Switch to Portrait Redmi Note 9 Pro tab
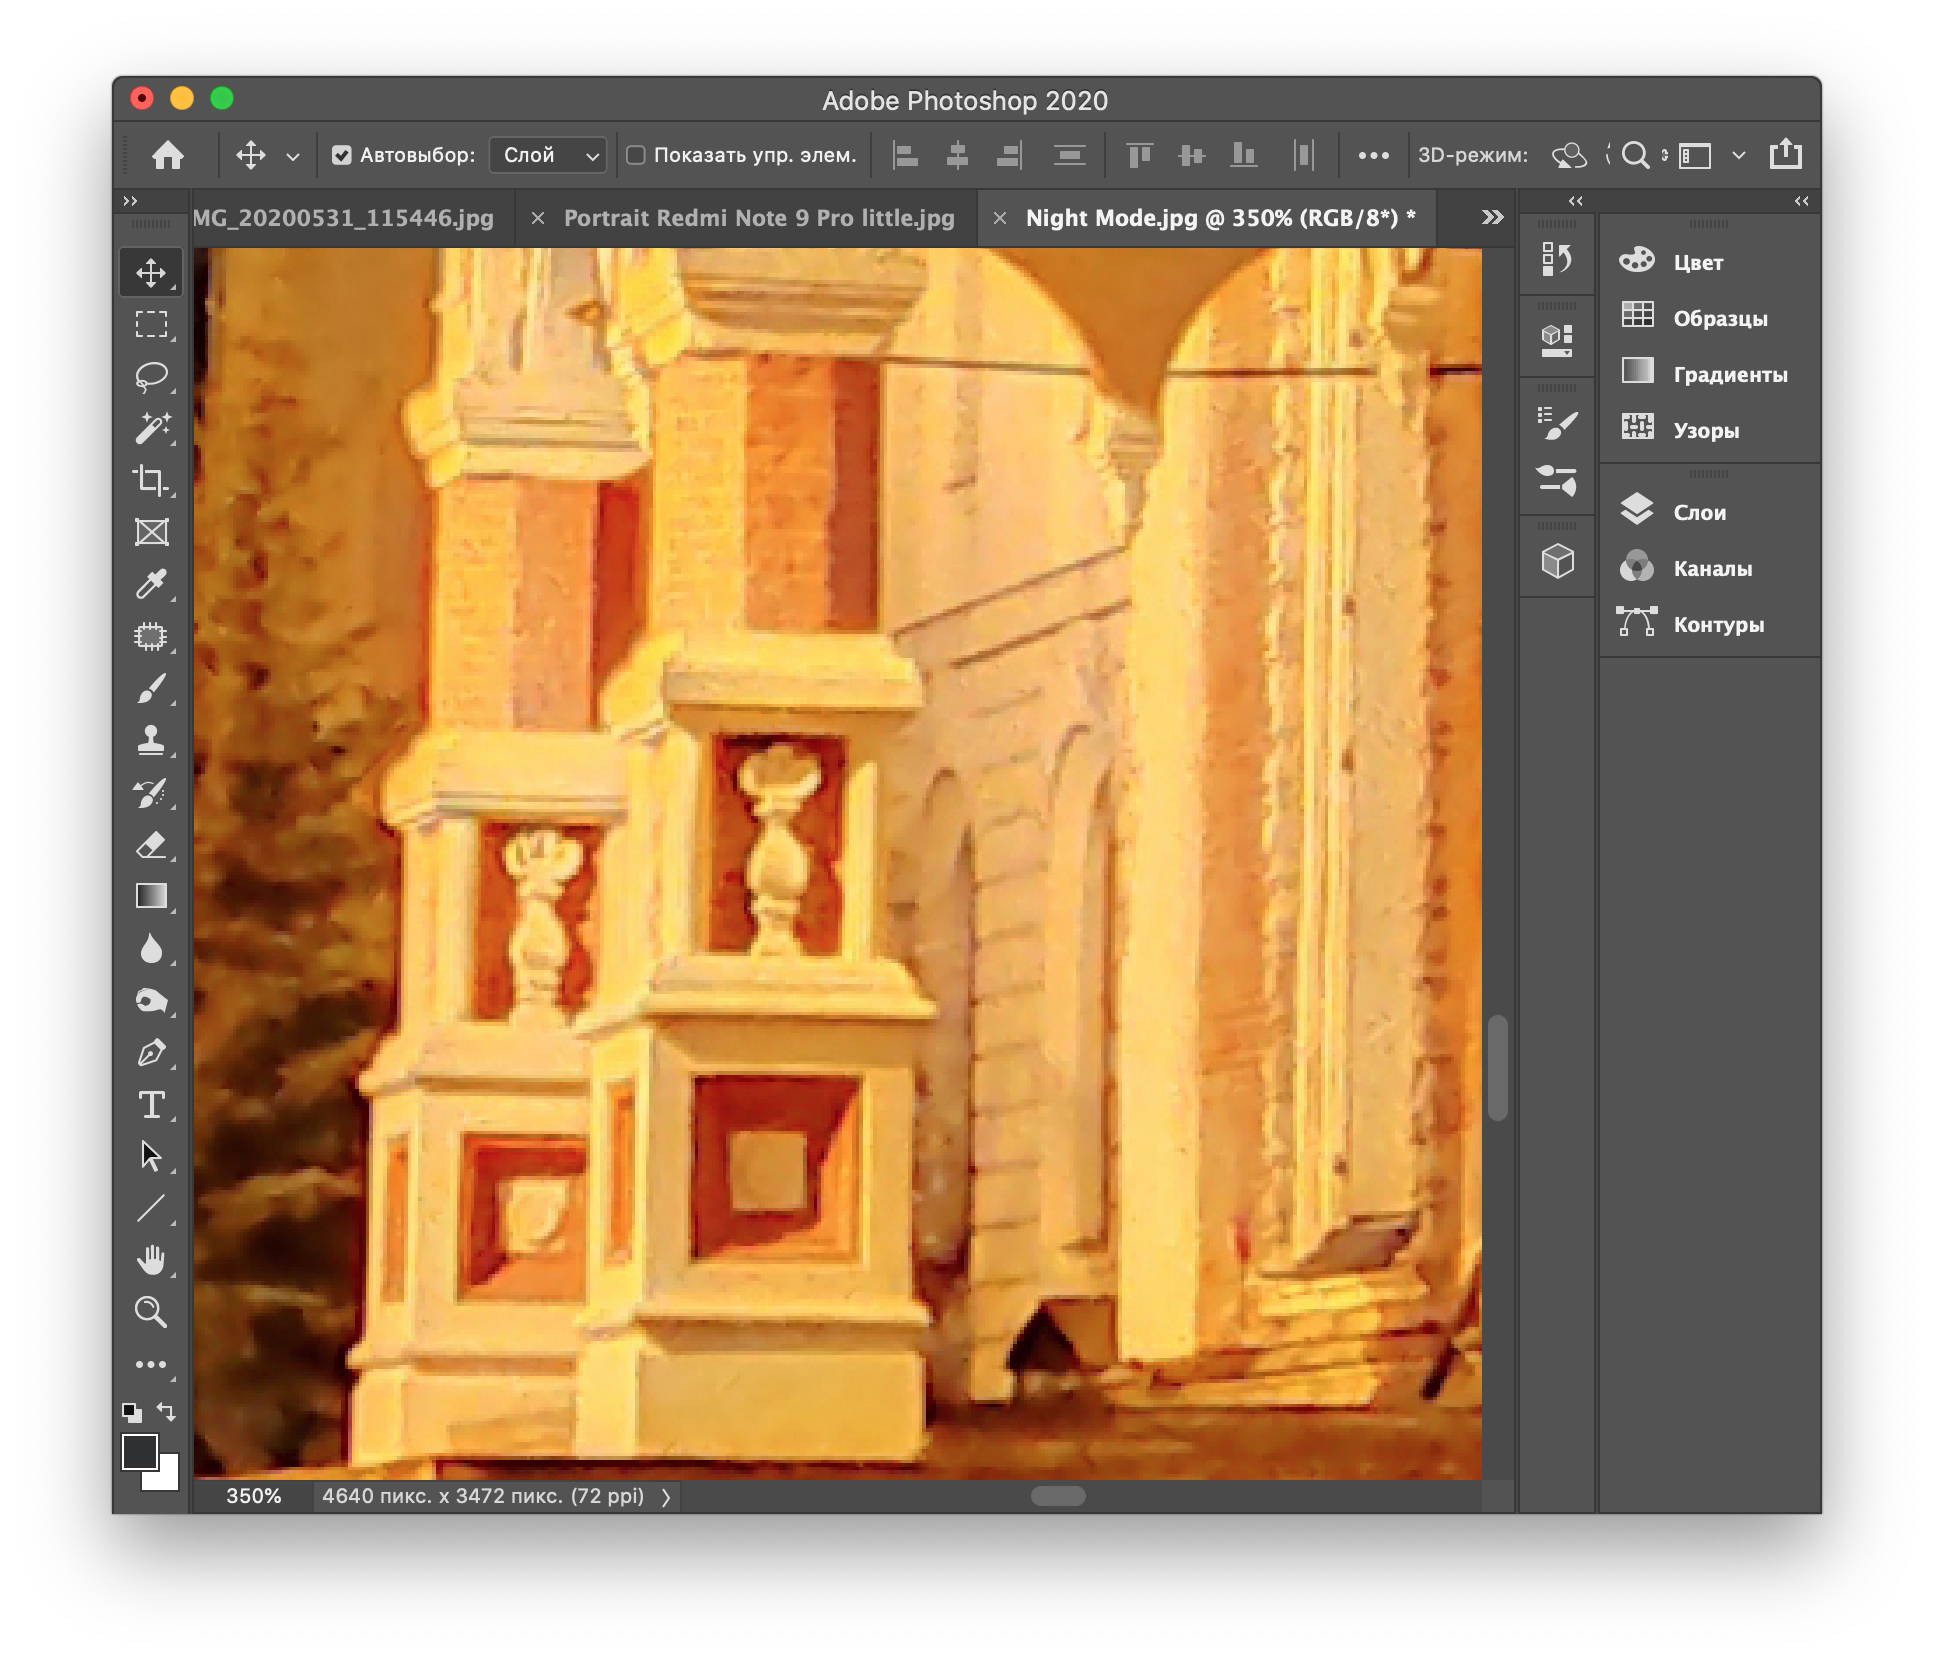1934x1662 pixels. [758, 218]
